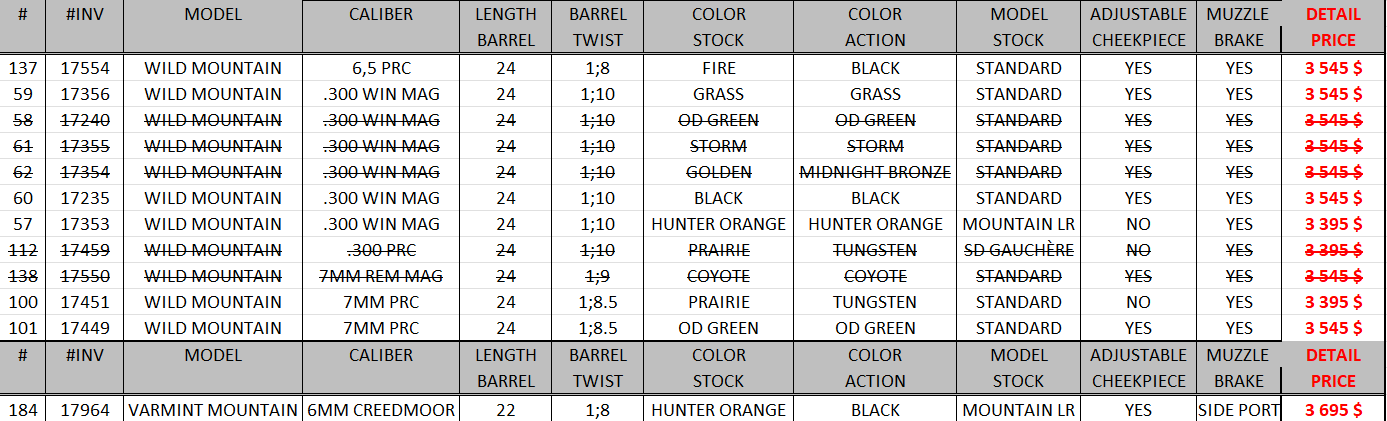Select the MIDNIGHT BRONZE action color cell
1387x421 pixels.
(x=875, y=172)
